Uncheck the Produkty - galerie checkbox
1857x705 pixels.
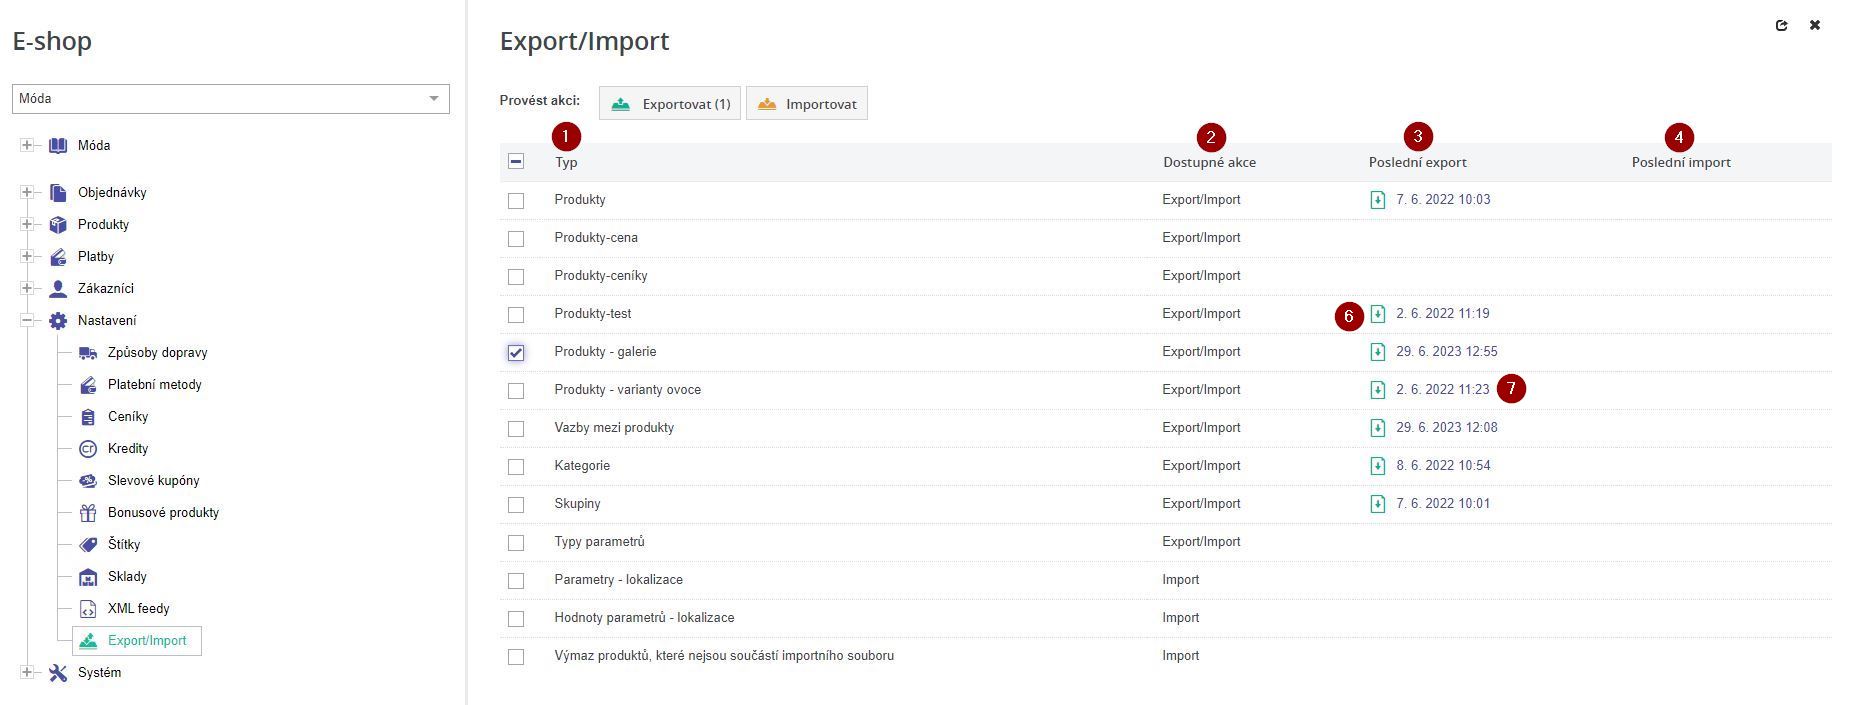[x=516, y=353]
